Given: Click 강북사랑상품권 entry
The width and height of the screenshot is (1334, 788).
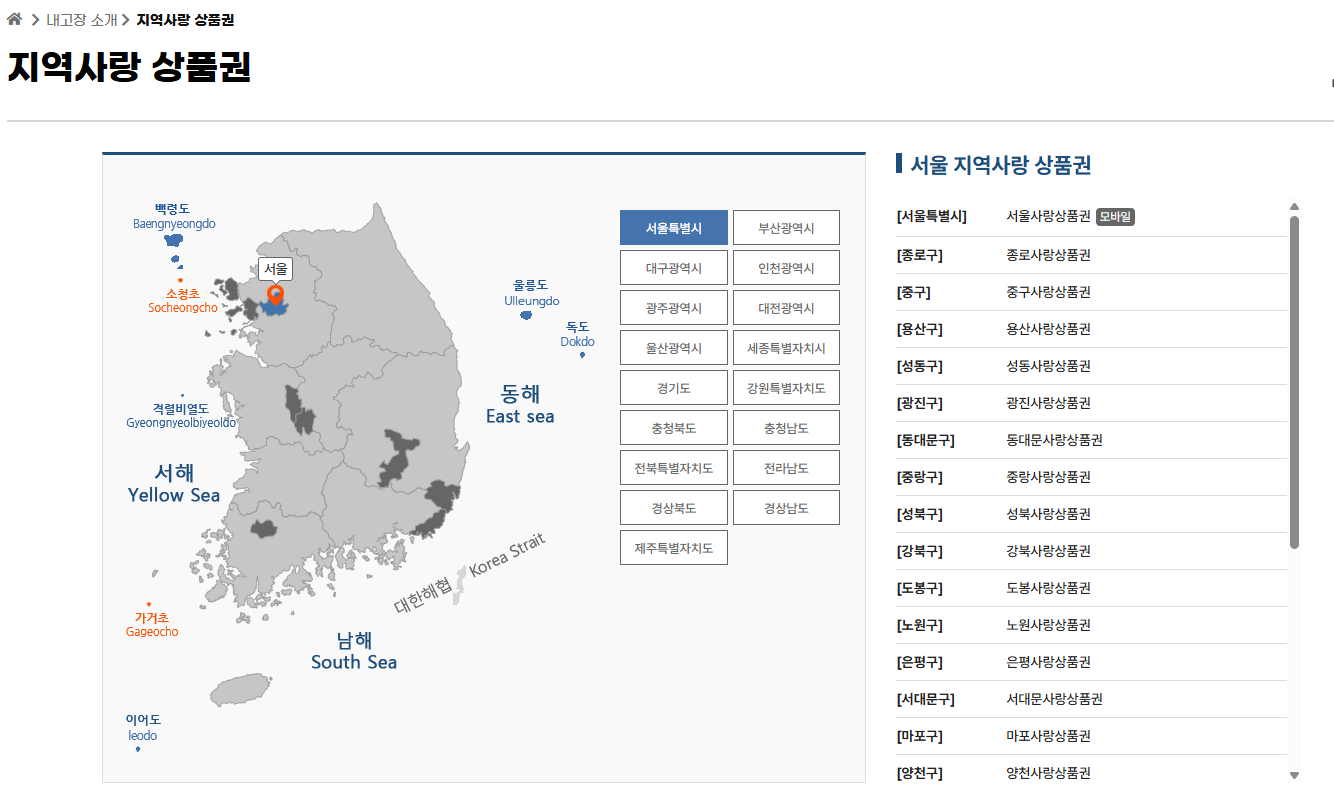Looking at the screenshot, I should pyautogui.click(x=1048, y=551).
